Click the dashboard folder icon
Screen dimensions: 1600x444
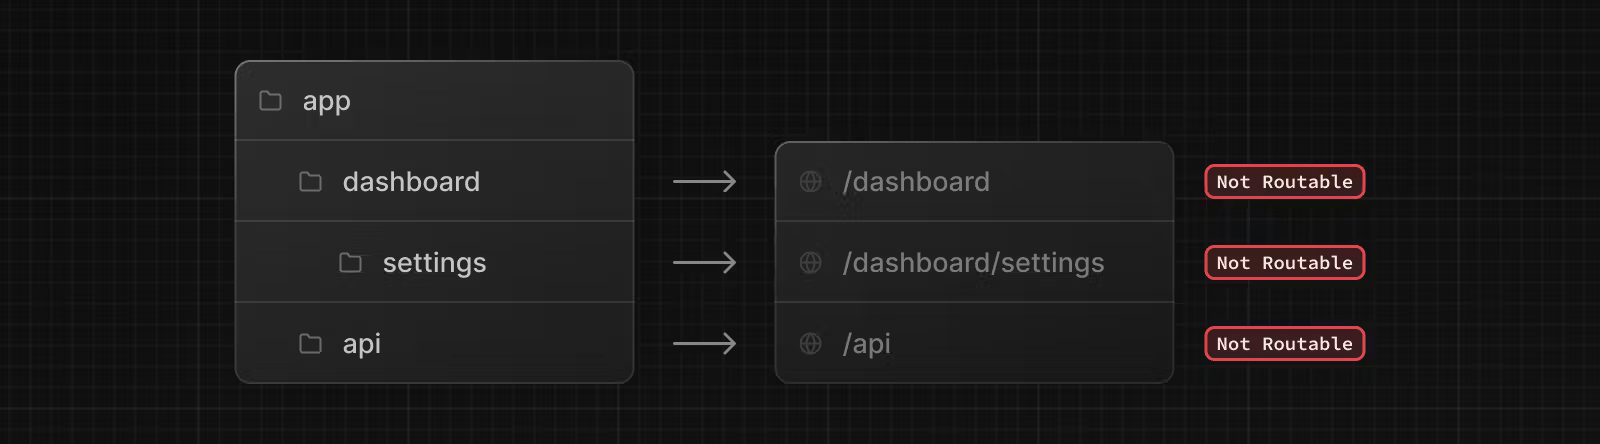click(310, 182)
